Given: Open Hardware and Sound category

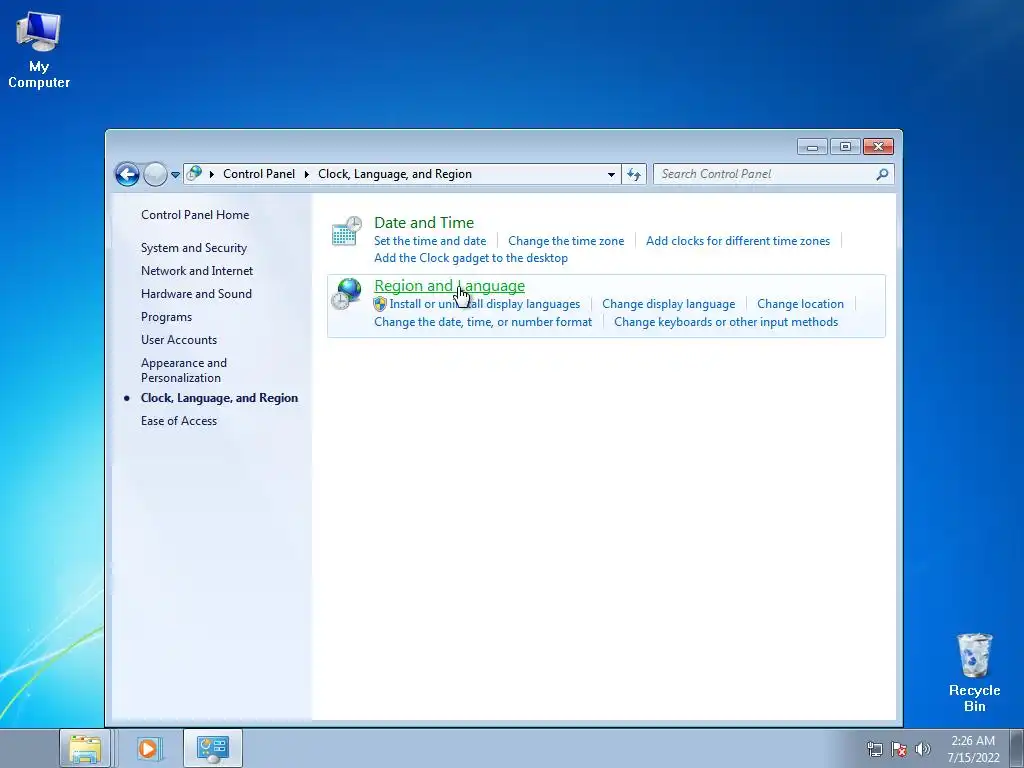Looking at the screenshot, I should click(196, 294).
